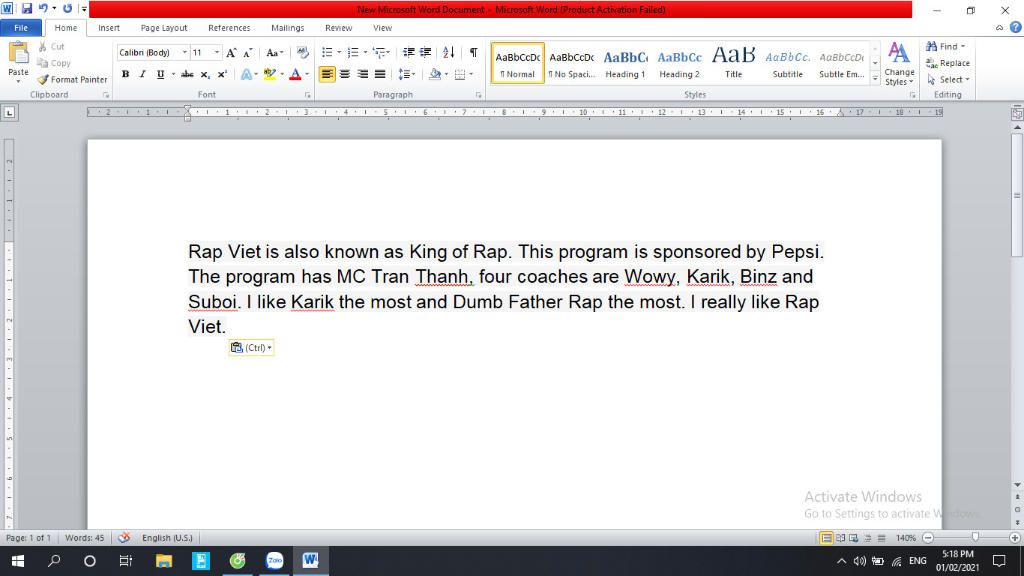
Task: Switch to Web Layout view
Action: [x=854, y=538]
